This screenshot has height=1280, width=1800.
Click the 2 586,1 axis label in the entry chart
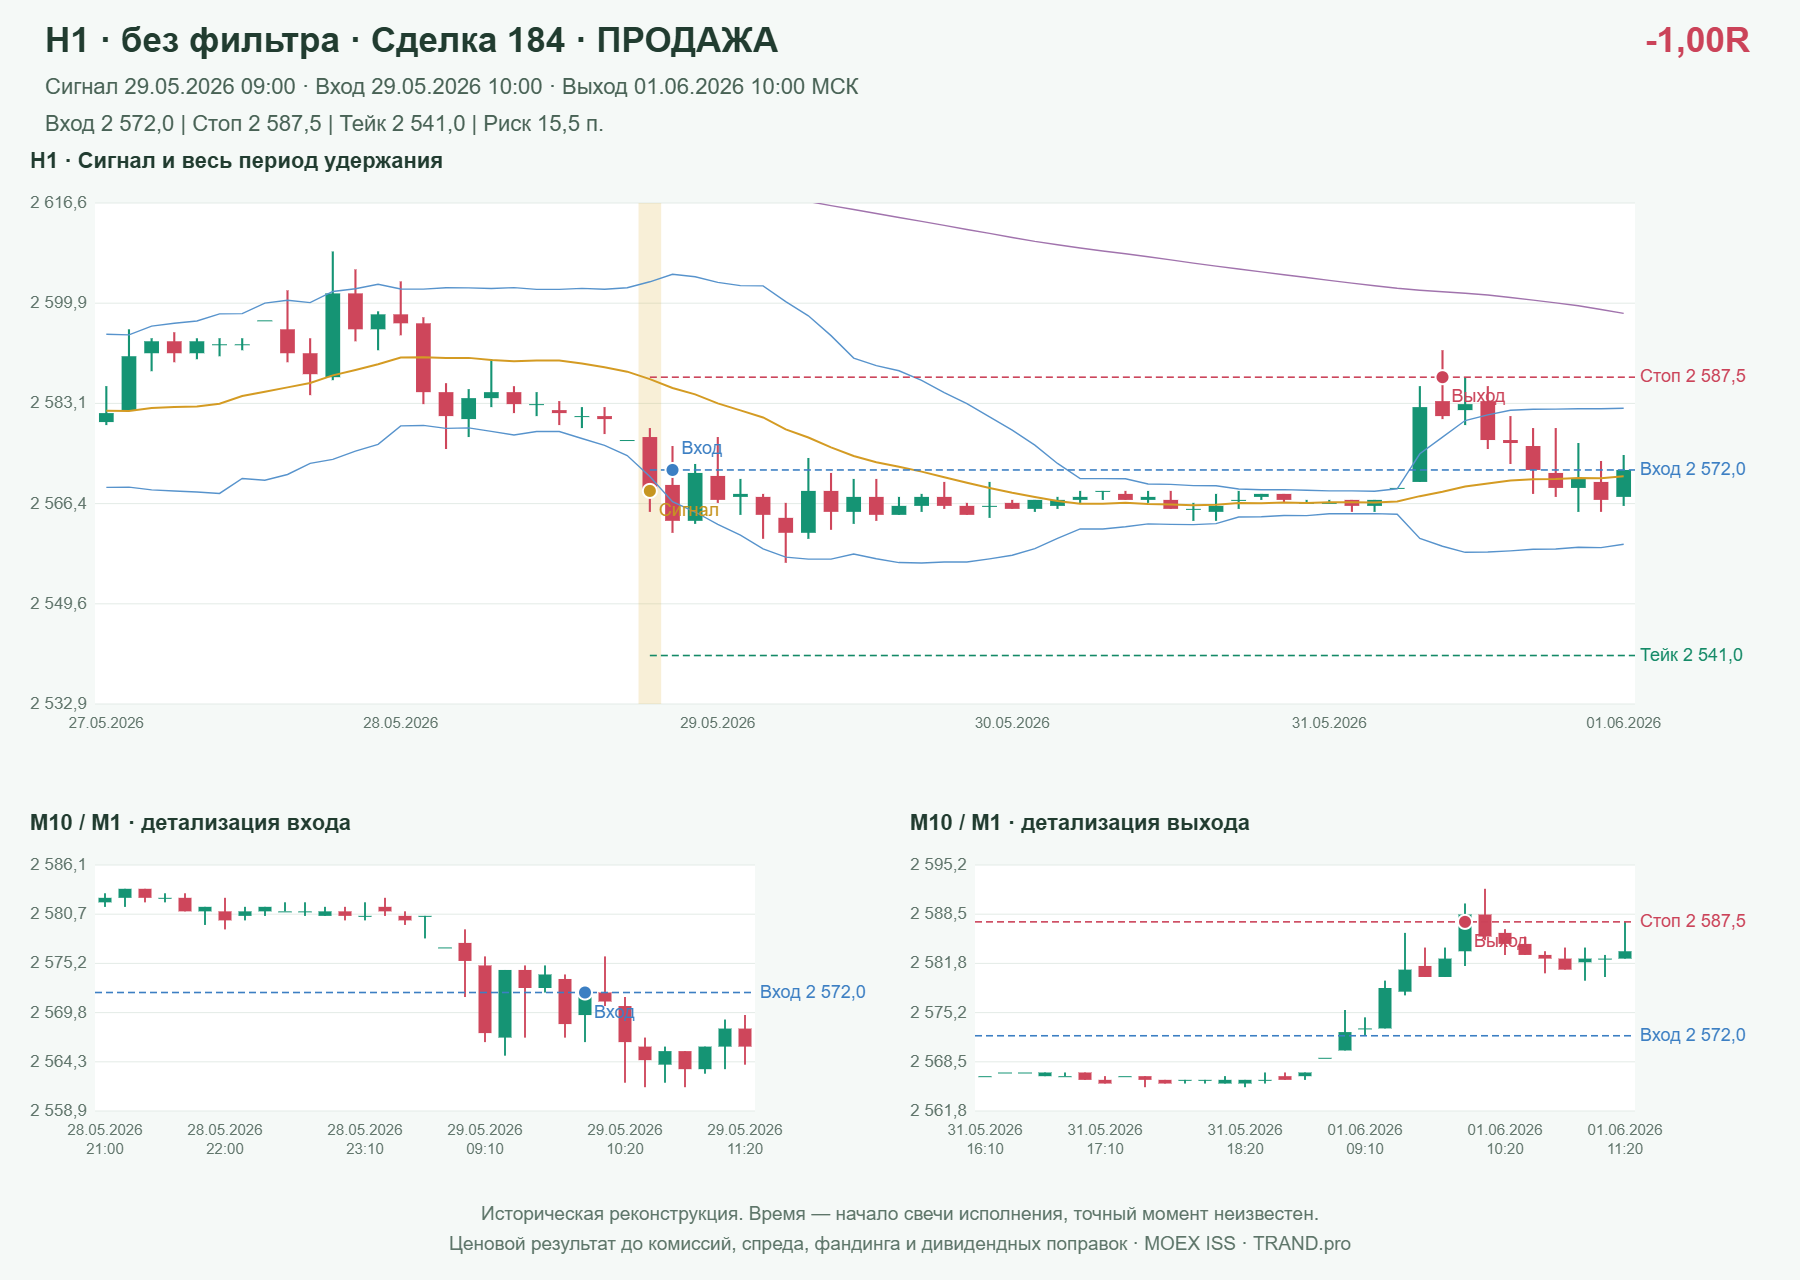tap(58, 864)
